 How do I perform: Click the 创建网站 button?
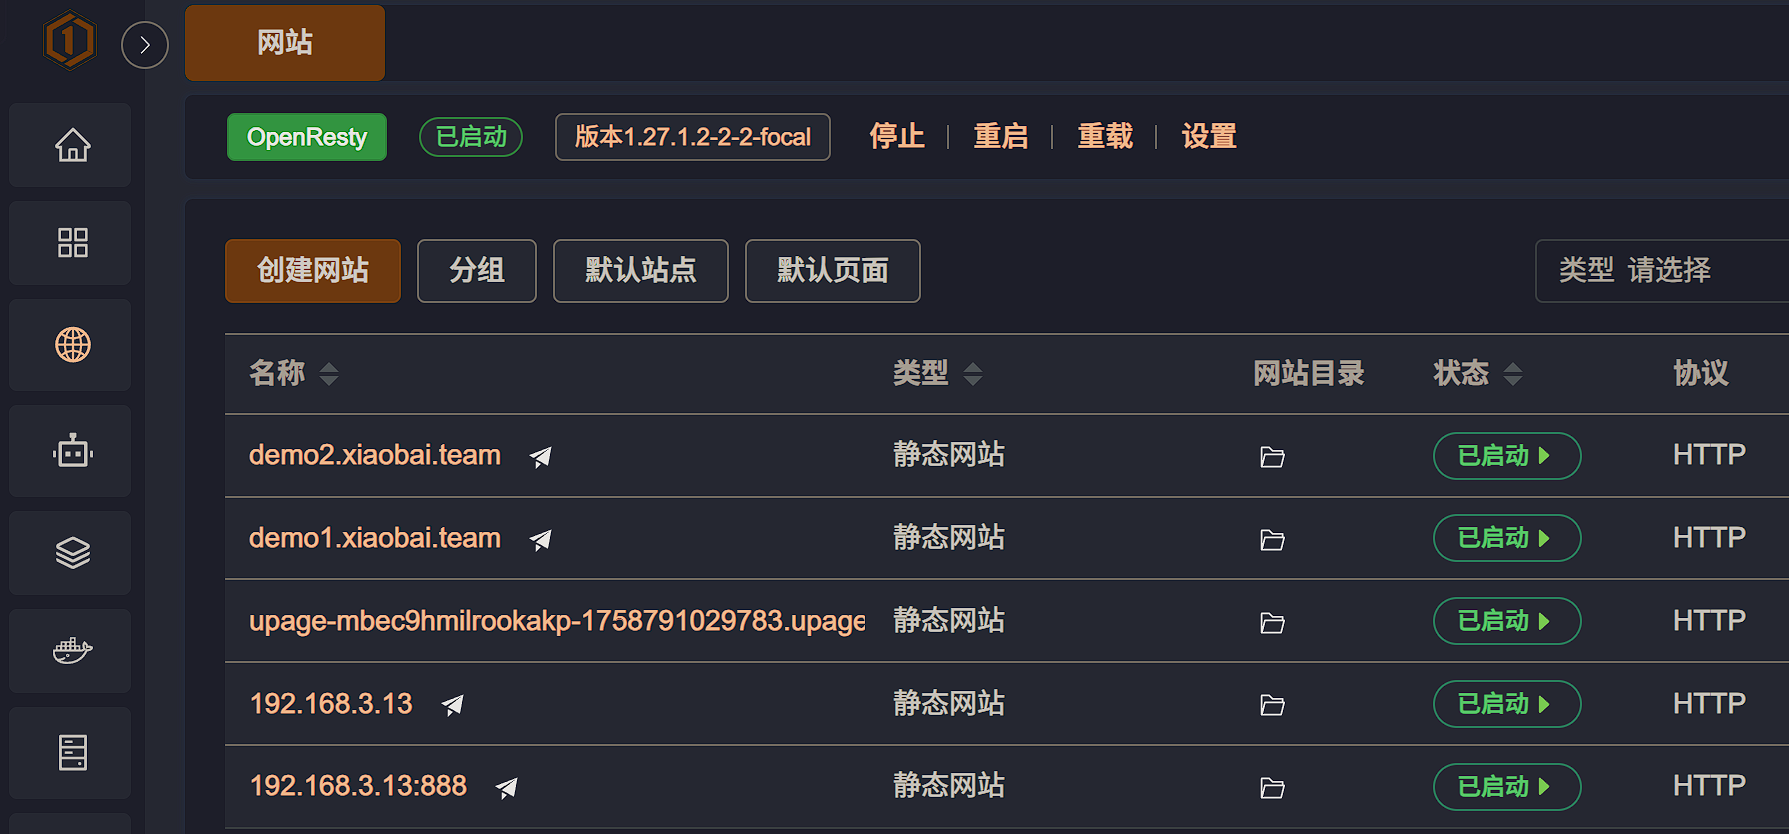pyautogui.click(x=313, y=271)
